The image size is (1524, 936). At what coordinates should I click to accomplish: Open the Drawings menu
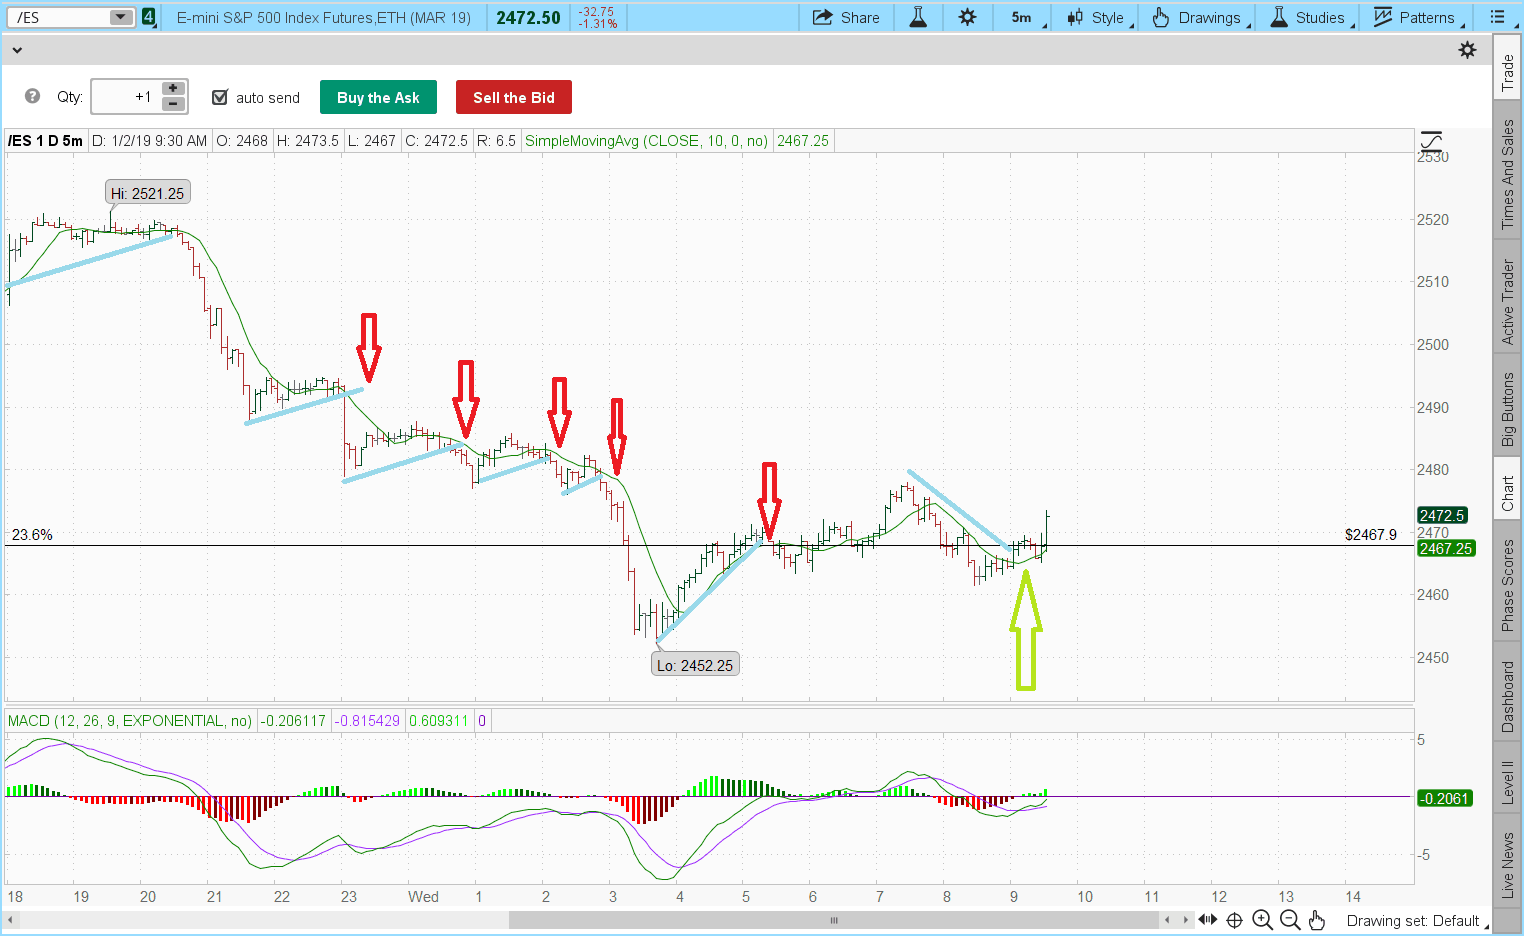pyautogui.click(x=1199, y=17)
